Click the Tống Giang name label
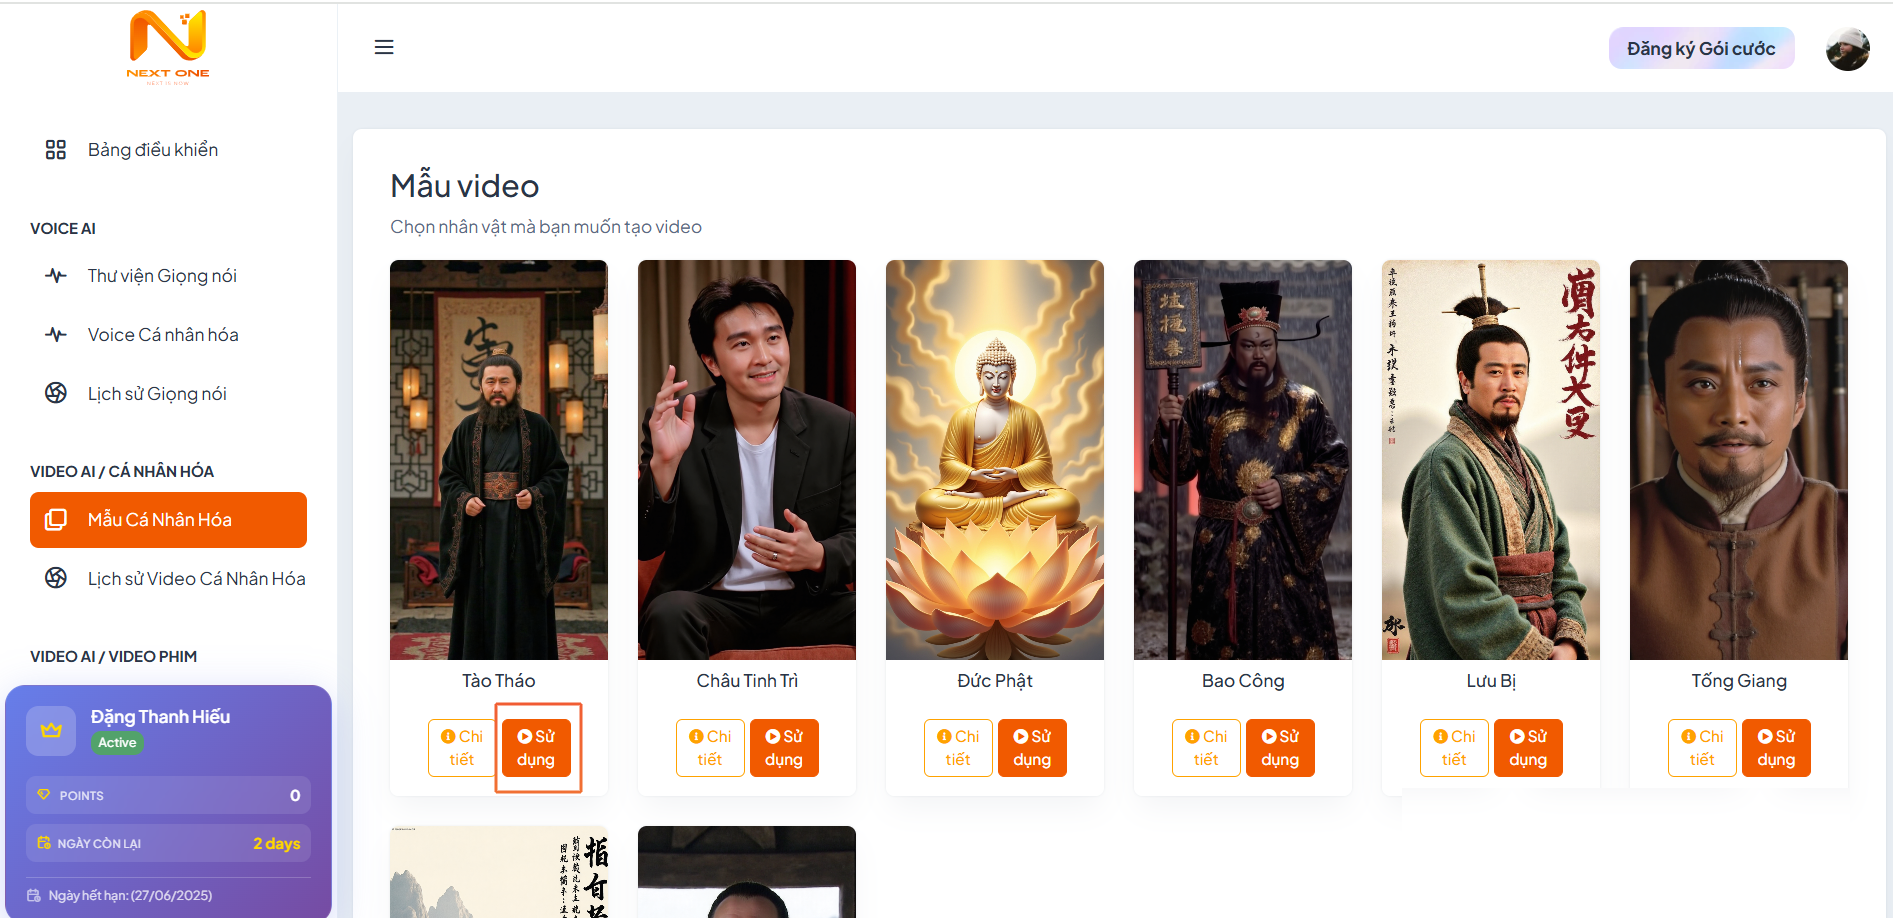Image resolution: width=1893 pixels, height=918 pixels. pos(1739,681)
